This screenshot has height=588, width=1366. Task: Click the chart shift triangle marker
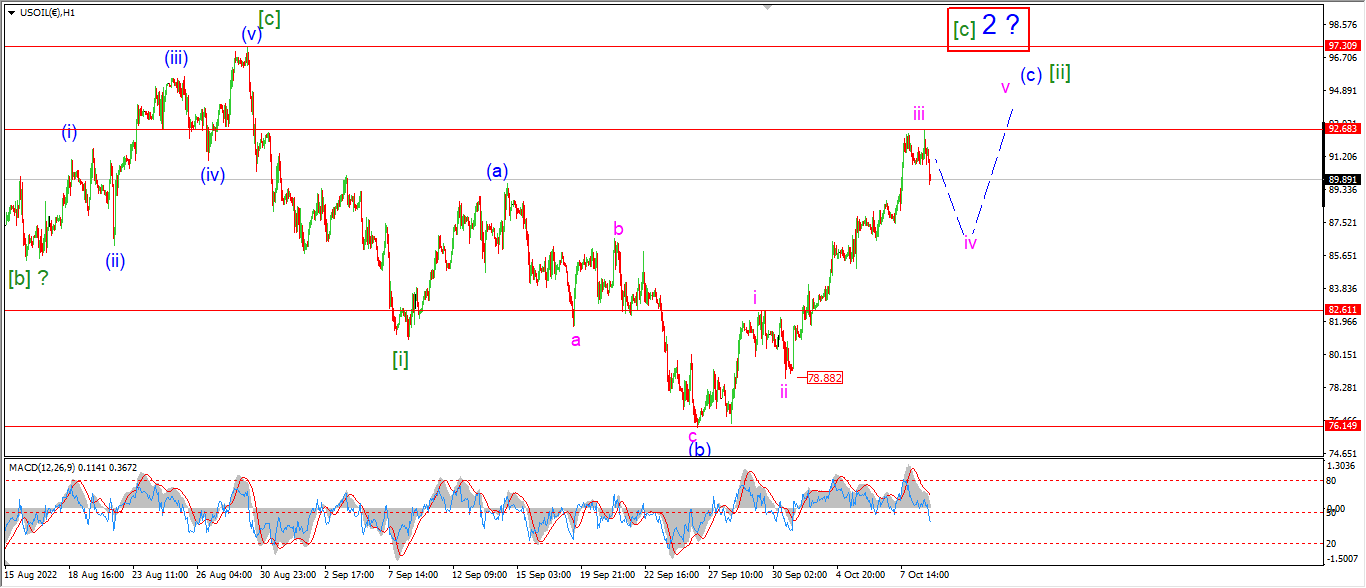click(768, 7)
